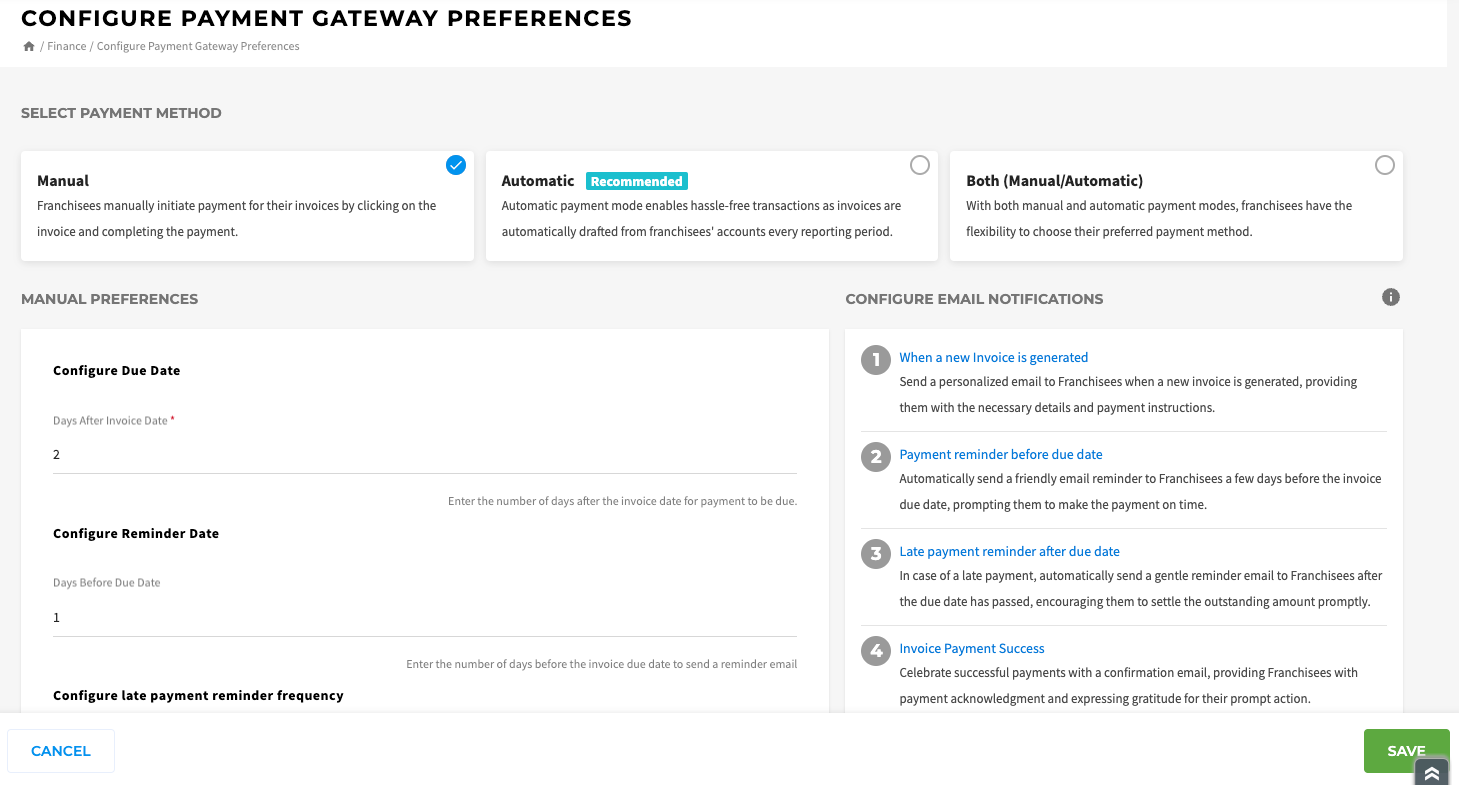Click the Days After Invoice Date field
This screenshot has width=1459, height=785.
click(425, 455)
